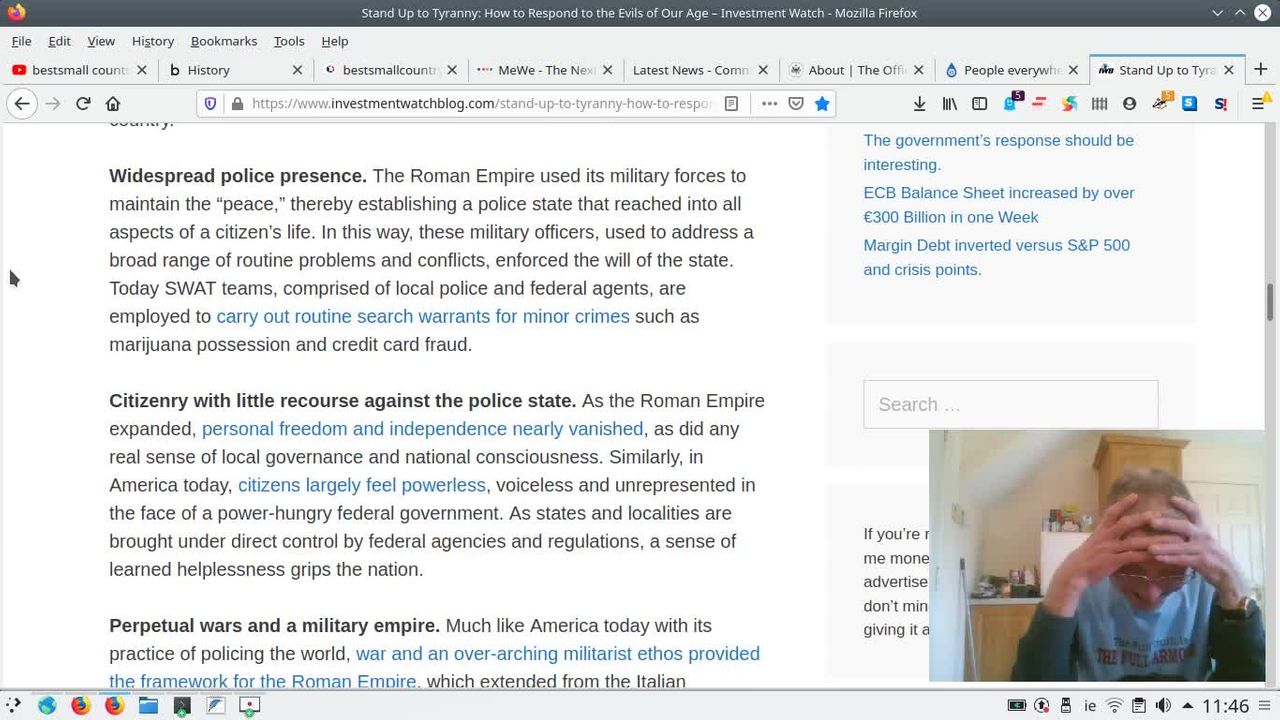Toggle the Firefox sidebar
Viewport: 1280px width, 720px height.
980,104
